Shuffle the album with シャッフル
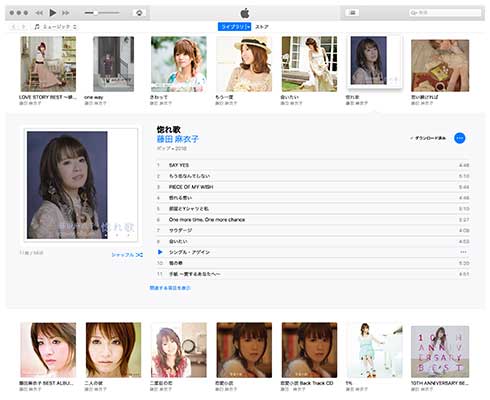Image resolution: width=490 pixels, height=400 pixels. [x=127, y=255]
